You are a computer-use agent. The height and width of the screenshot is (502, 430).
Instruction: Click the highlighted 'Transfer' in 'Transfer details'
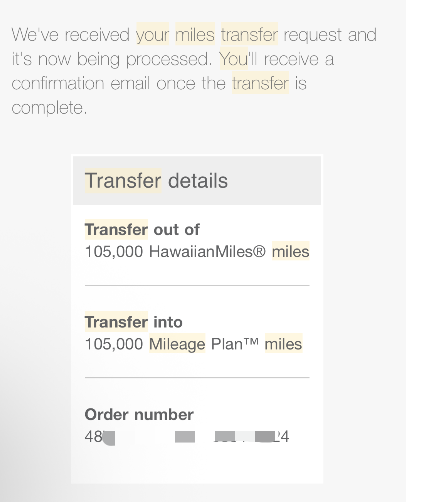(x=123, y=181)
